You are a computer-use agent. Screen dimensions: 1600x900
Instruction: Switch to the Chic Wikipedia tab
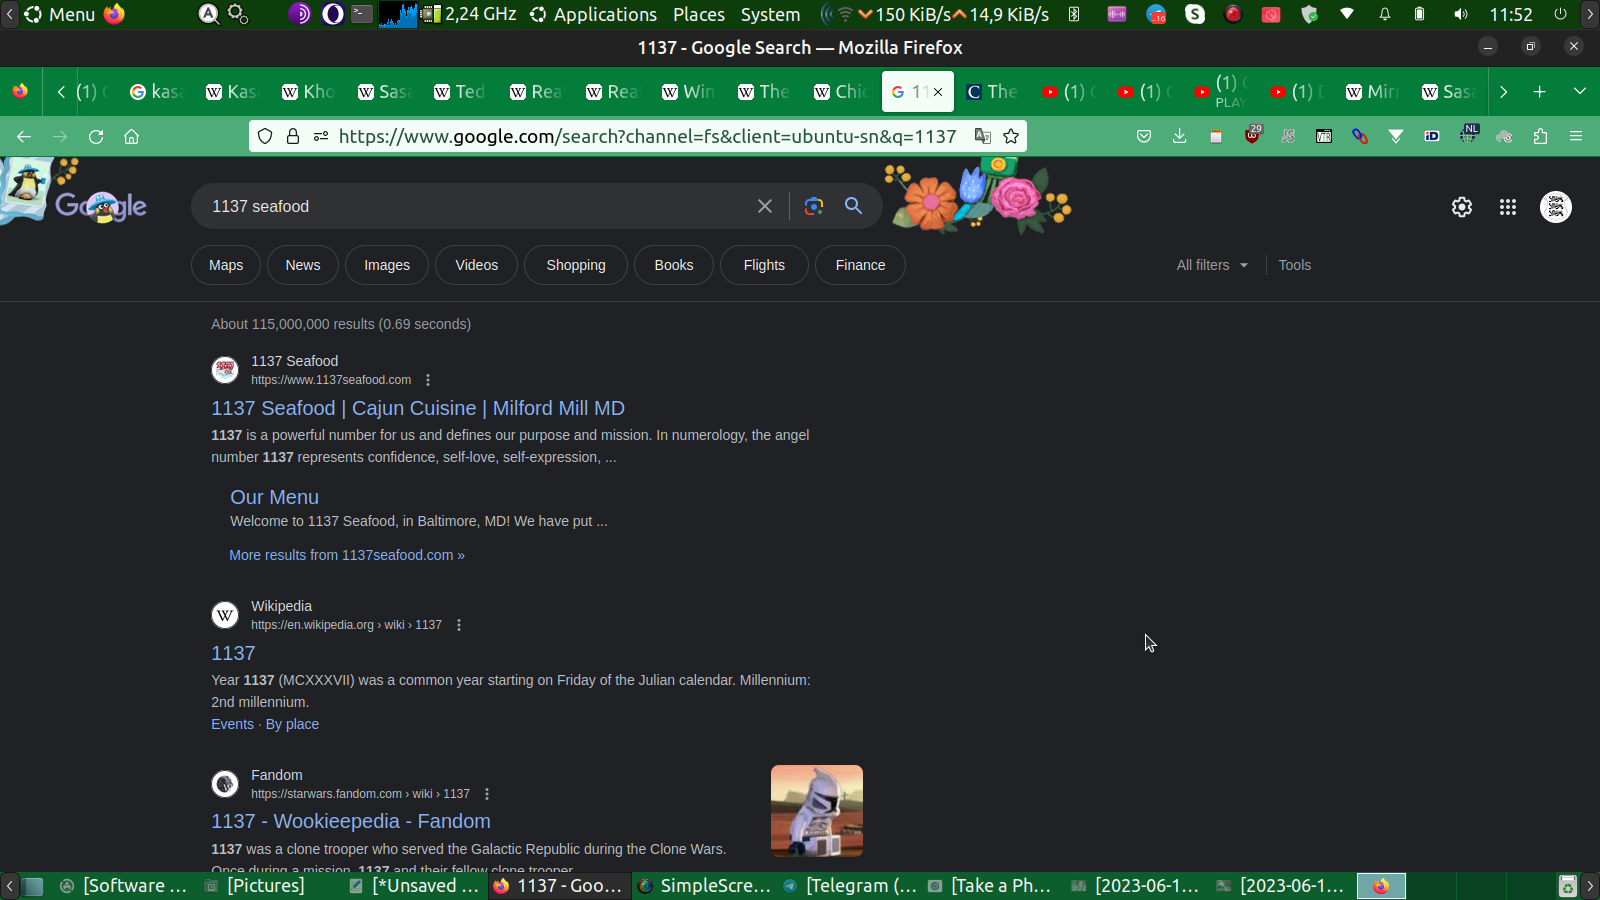click(x=842, y=92)
